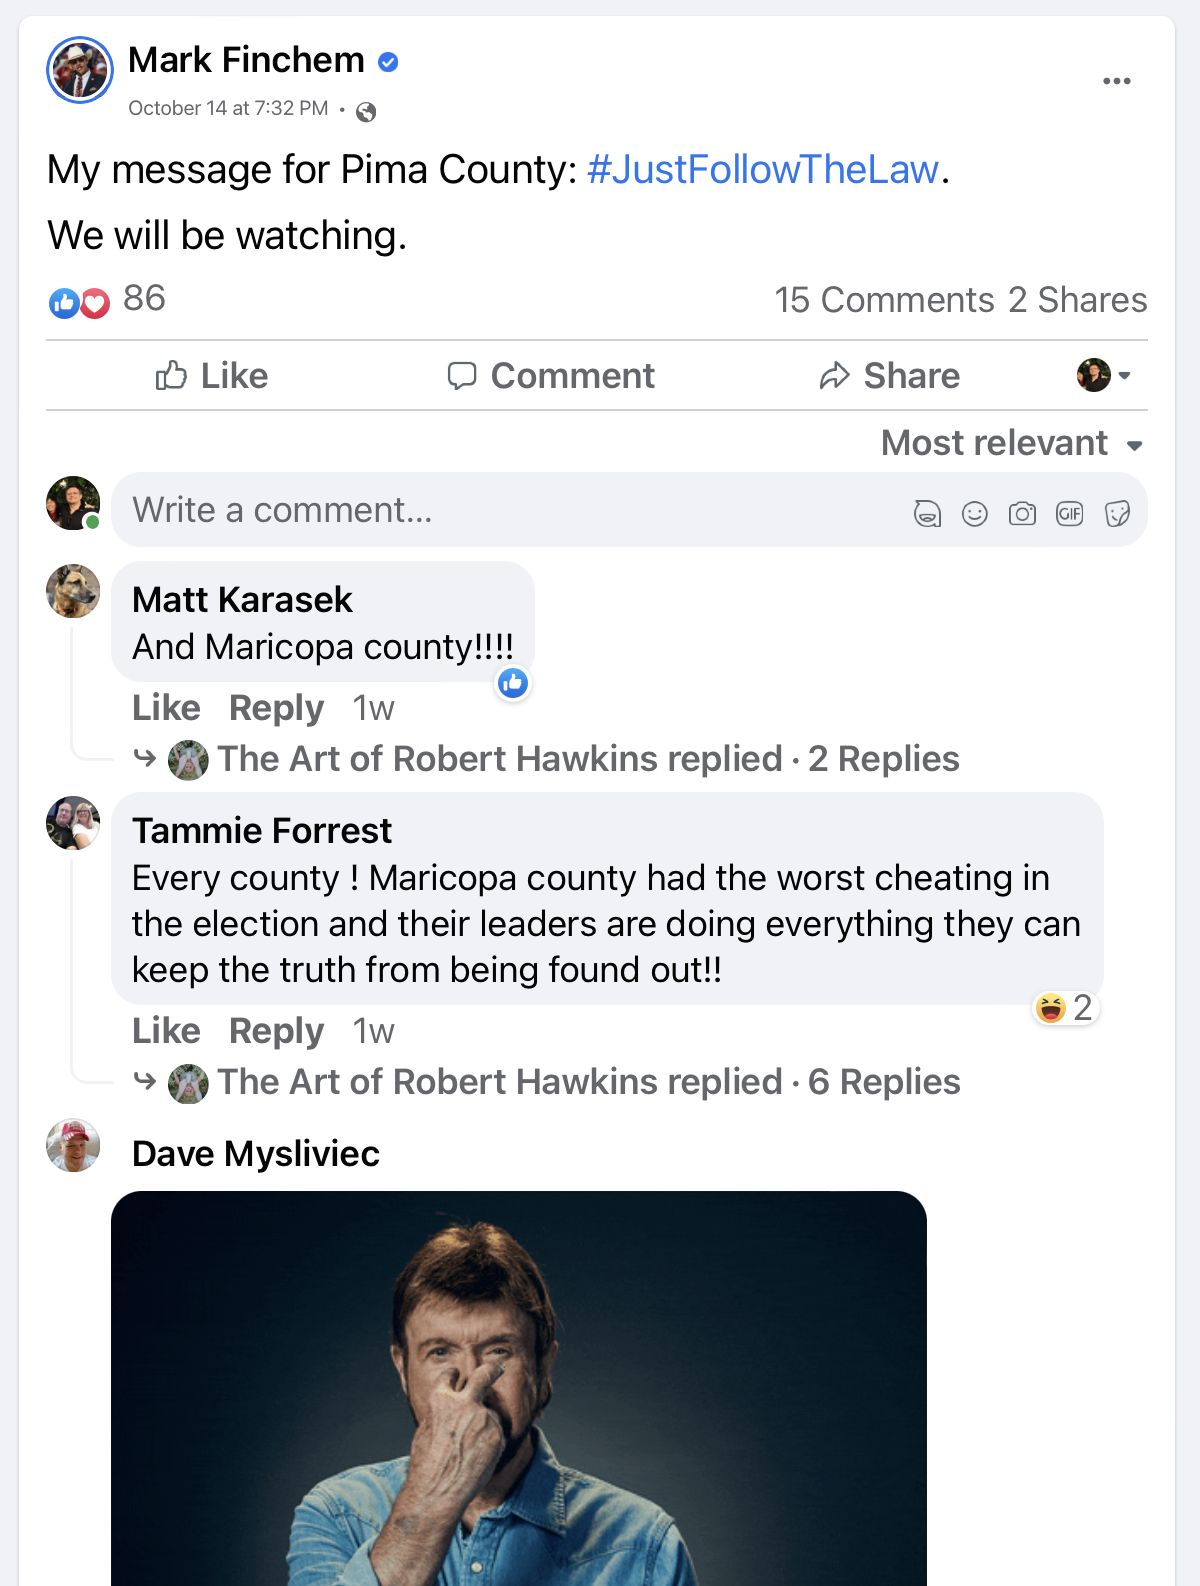The height and width of the screenshot is (1586, 1200).
Task: View the like and love reaction icons
Action: click(x=79, y=302)
